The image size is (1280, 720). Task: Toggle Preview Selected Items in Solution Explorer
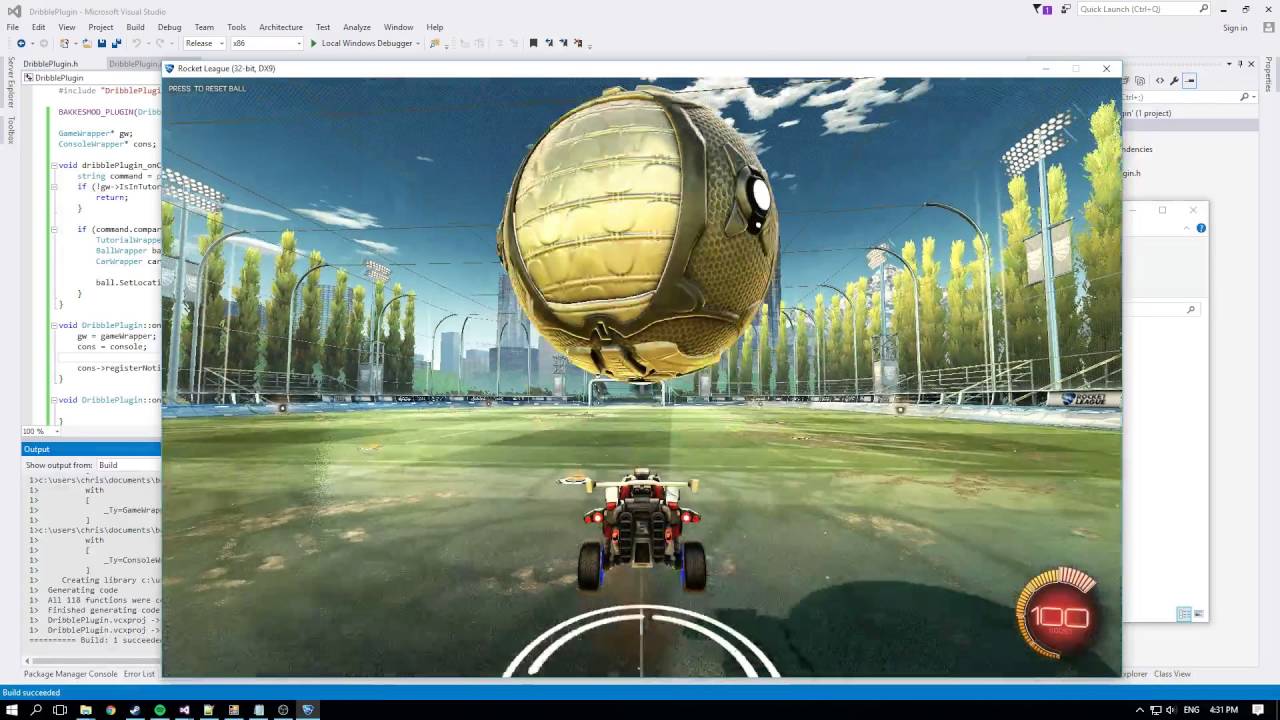tap(1189, 80)
